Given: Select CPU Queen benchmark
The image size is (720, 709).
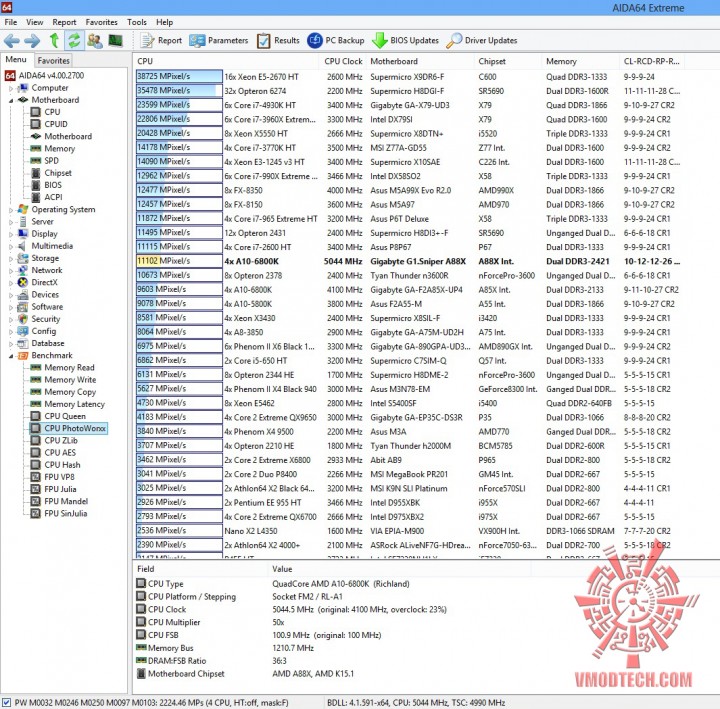Looking at the screenshot, I should tap(58, 416).
